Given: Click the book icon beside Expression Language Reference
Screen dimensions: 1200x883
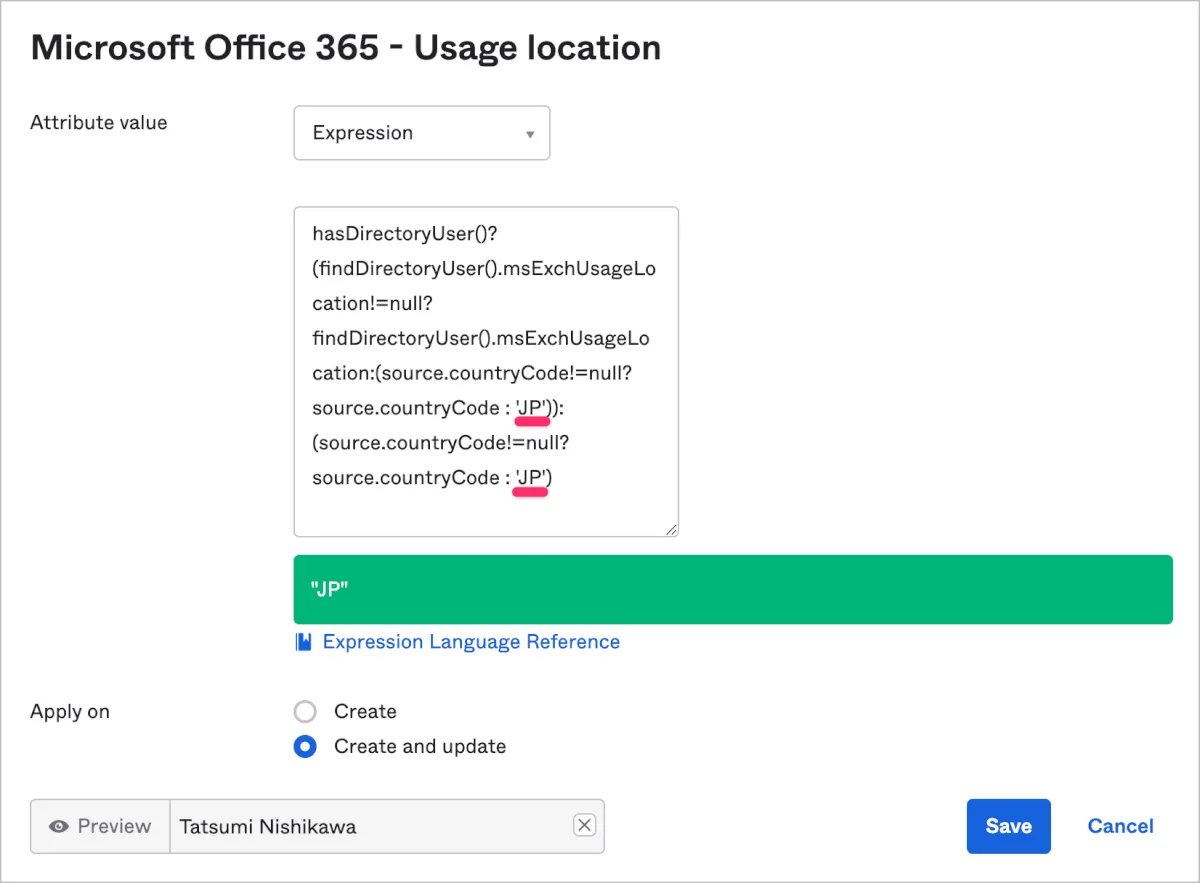Looking at the screenshot, I should click(x=303, y=642).
